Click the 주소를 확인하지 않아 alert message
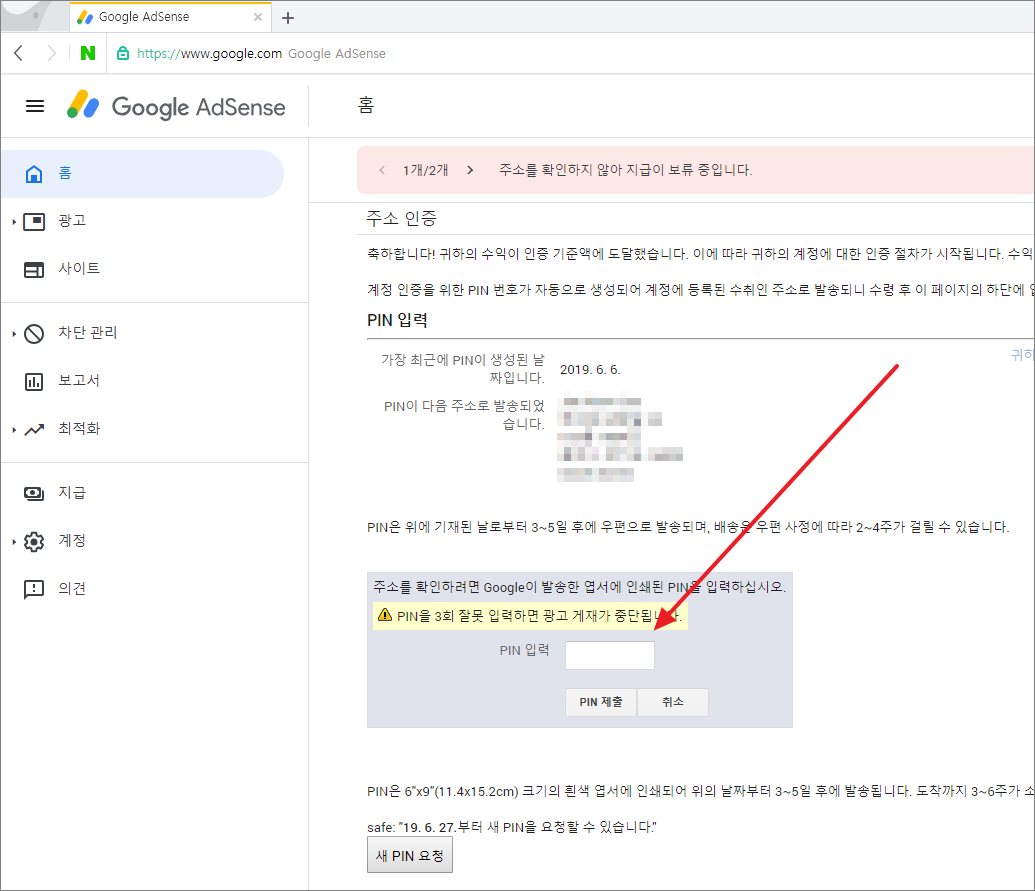The height and width of the screenshot is (891, 1035). 626,170
